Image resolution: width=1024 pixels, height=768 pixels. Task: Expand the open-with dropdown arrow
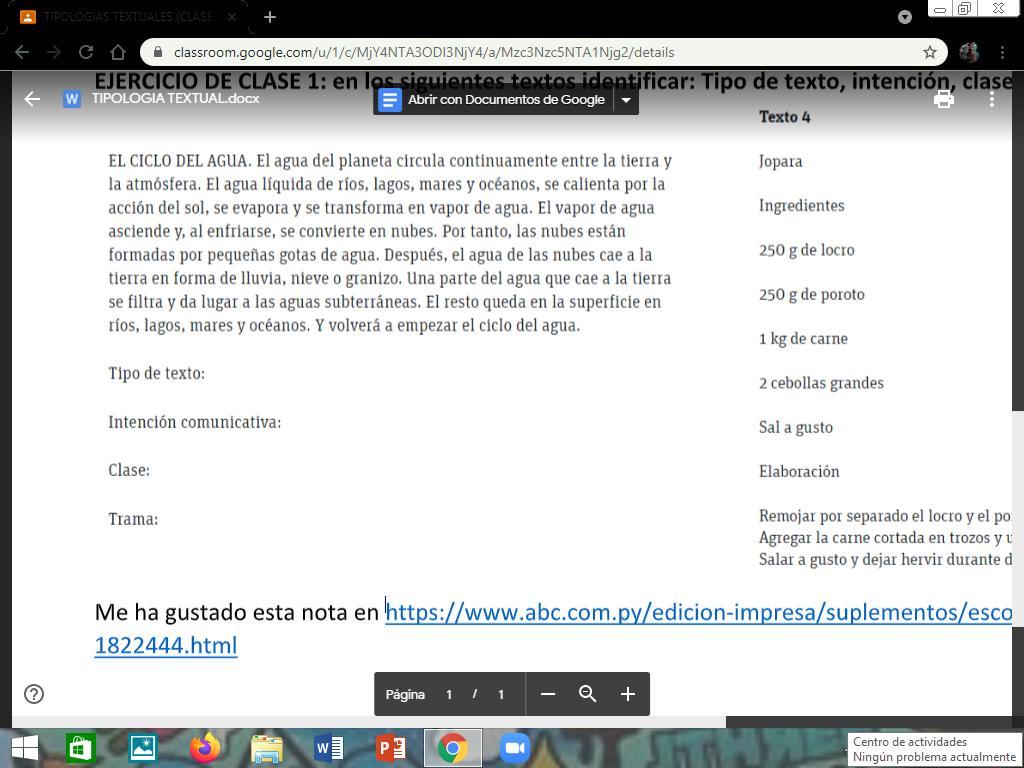626,100
